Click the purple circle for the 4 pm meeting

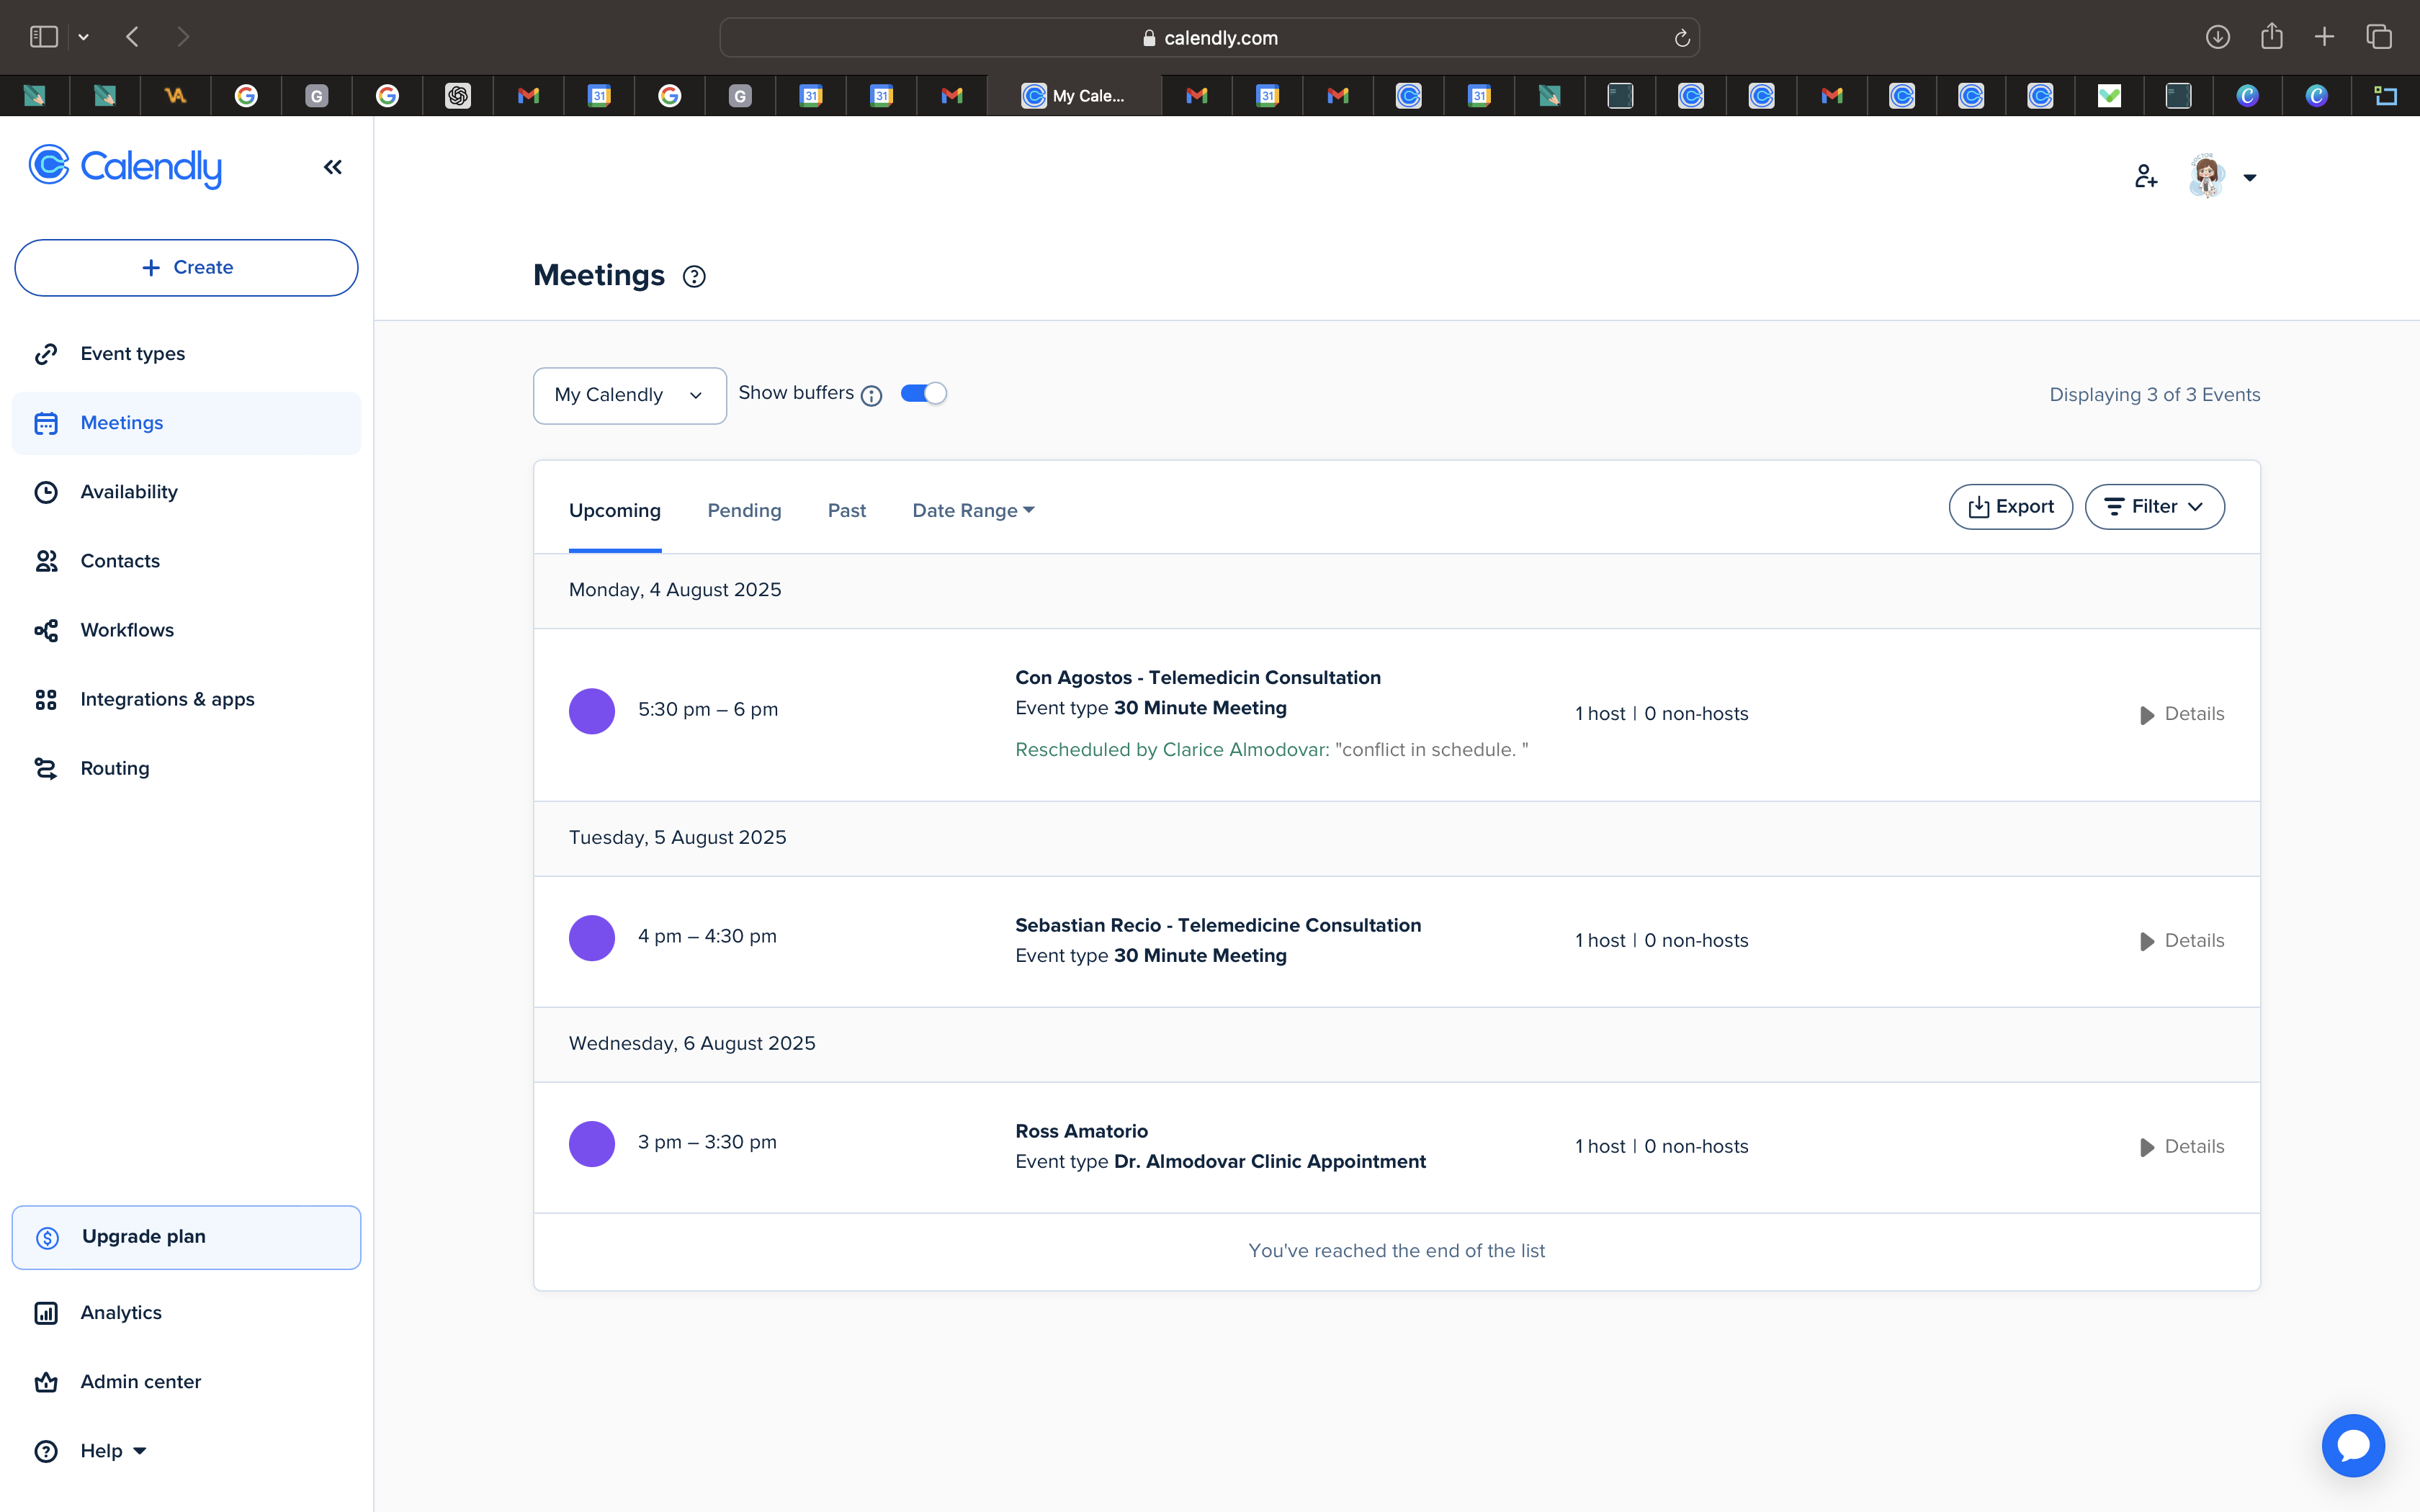[592, 938]
